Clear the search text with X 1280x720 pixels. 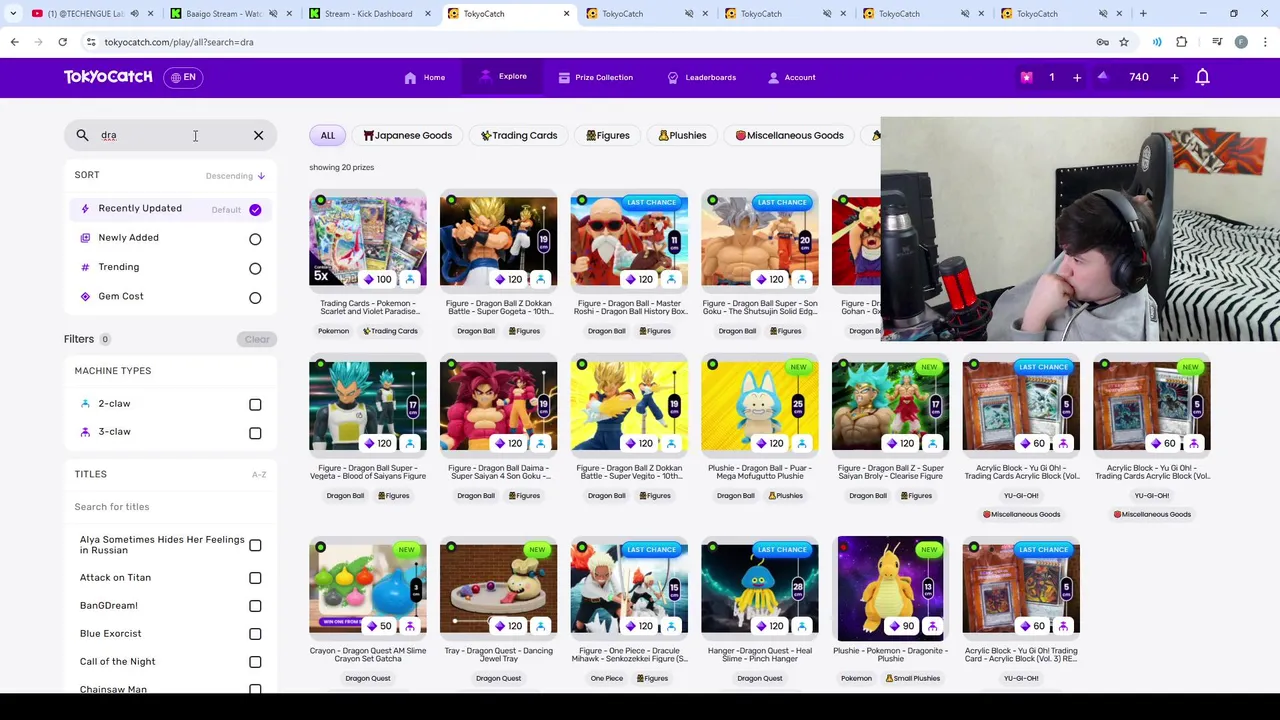click(258, 135)
